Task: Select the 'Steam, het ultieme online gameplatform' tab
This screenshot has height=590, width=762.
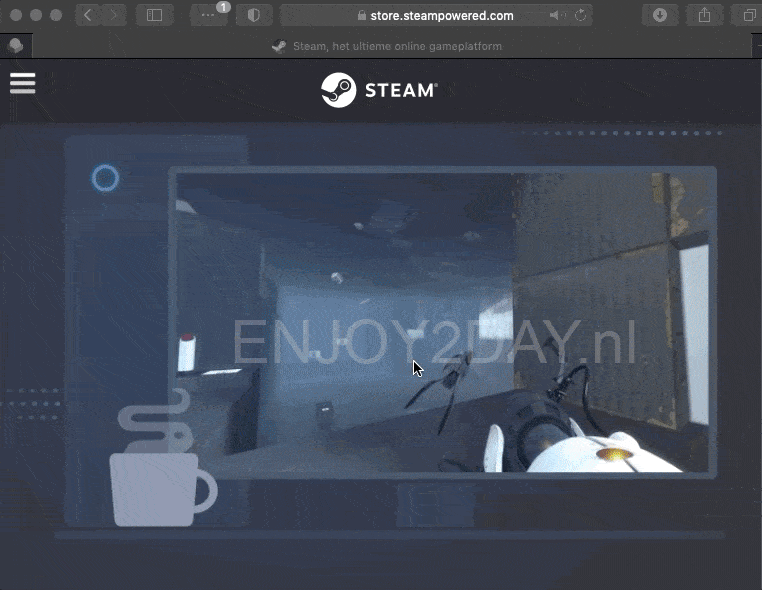Action: (x=392, y=46)
